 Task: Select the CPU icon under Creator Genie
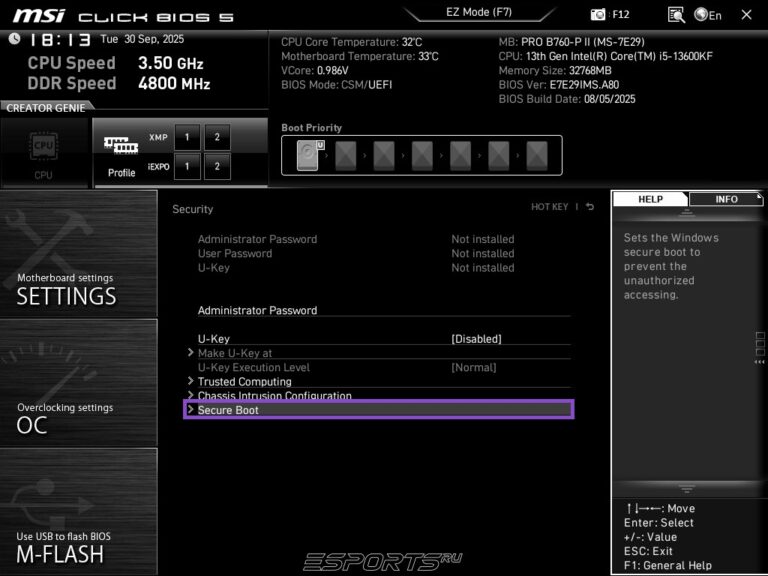[44, 152]
